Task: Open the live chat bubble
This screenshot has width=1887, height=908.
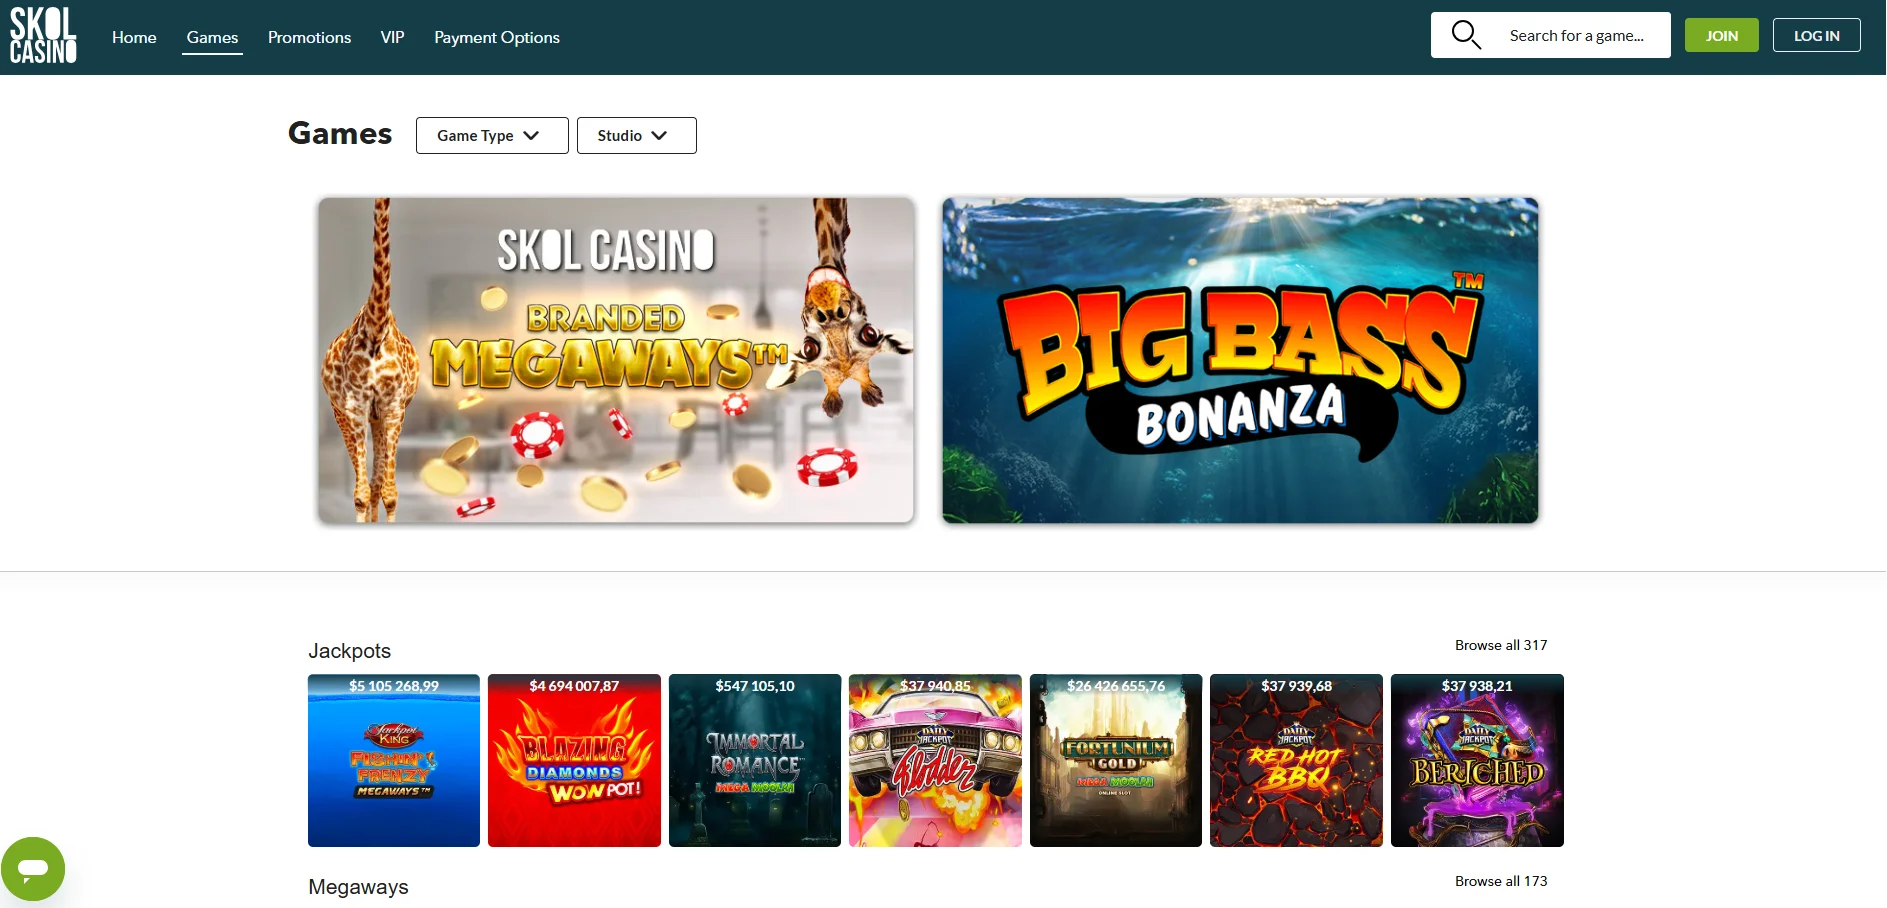Action: coord(33,868)
